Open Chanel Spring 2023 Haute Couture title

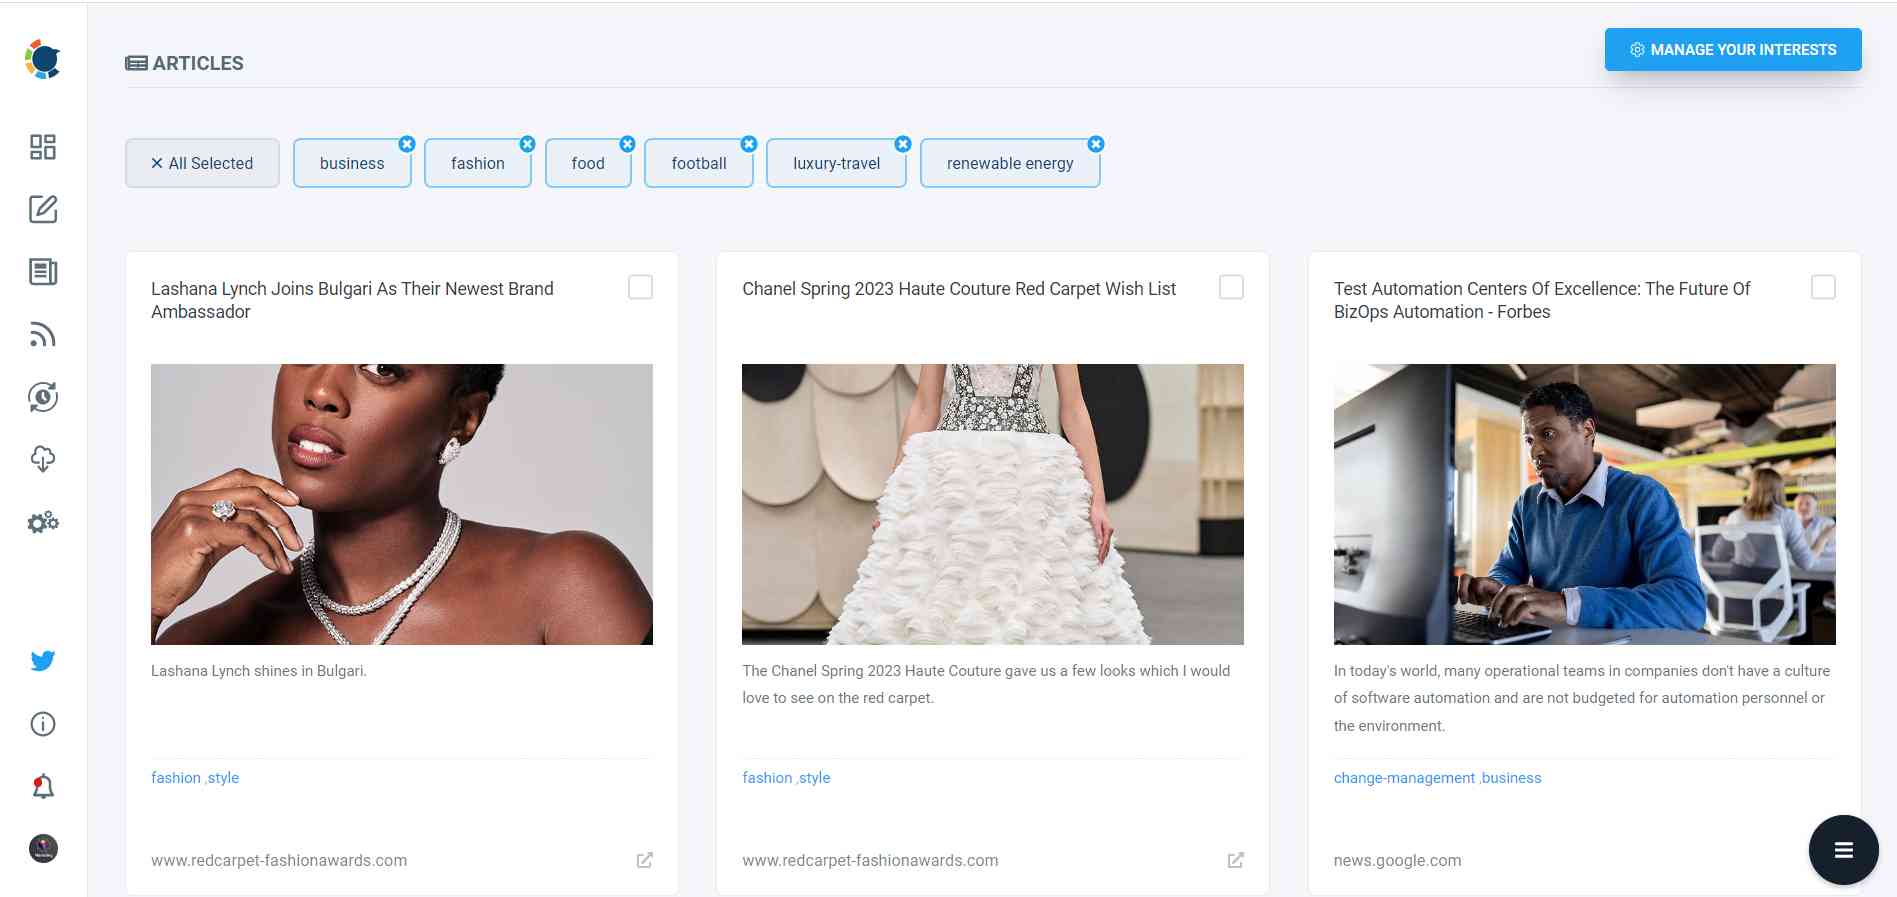pos(959,289)
